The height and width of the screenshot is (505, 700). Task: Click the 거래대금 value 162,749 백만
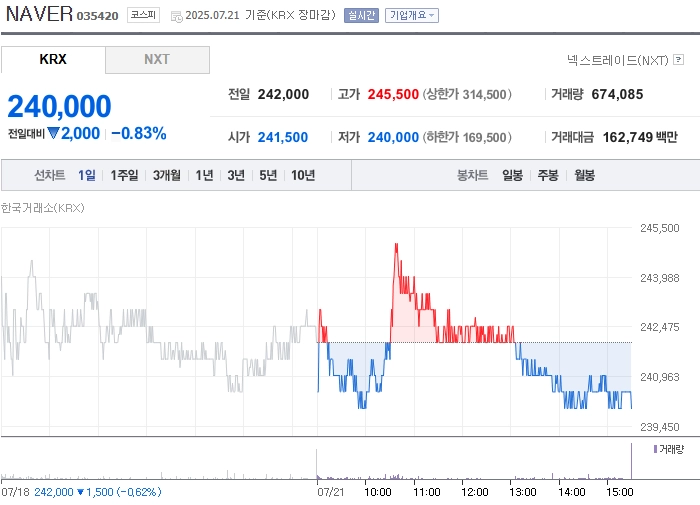tap(640, 137)
